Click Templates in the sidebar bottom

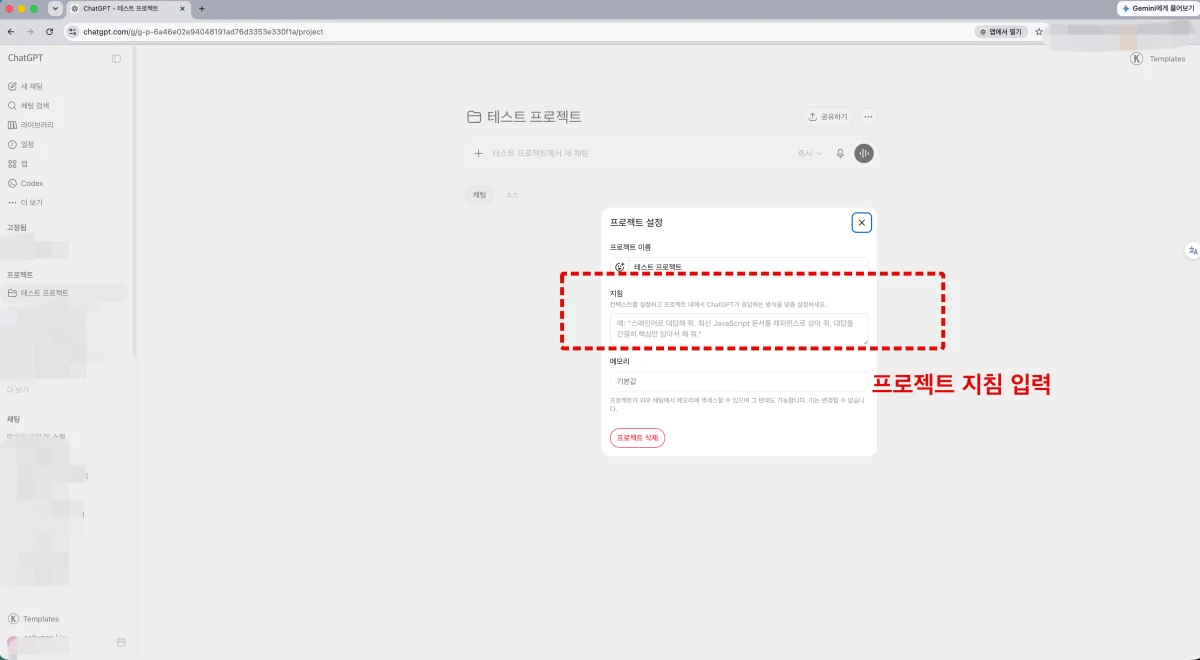(33, 619)
